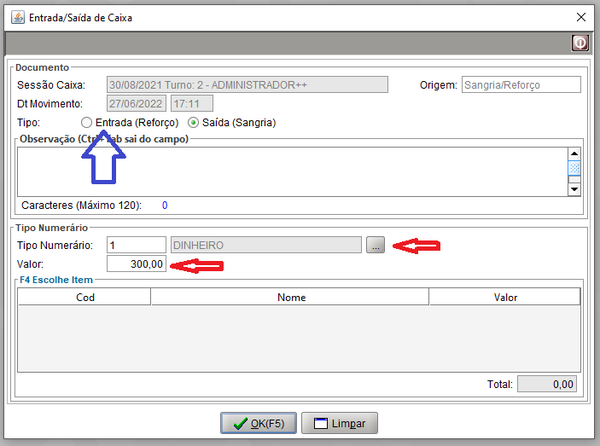
Task: Click the Total field showing 0,00
Action: (547, 384)
